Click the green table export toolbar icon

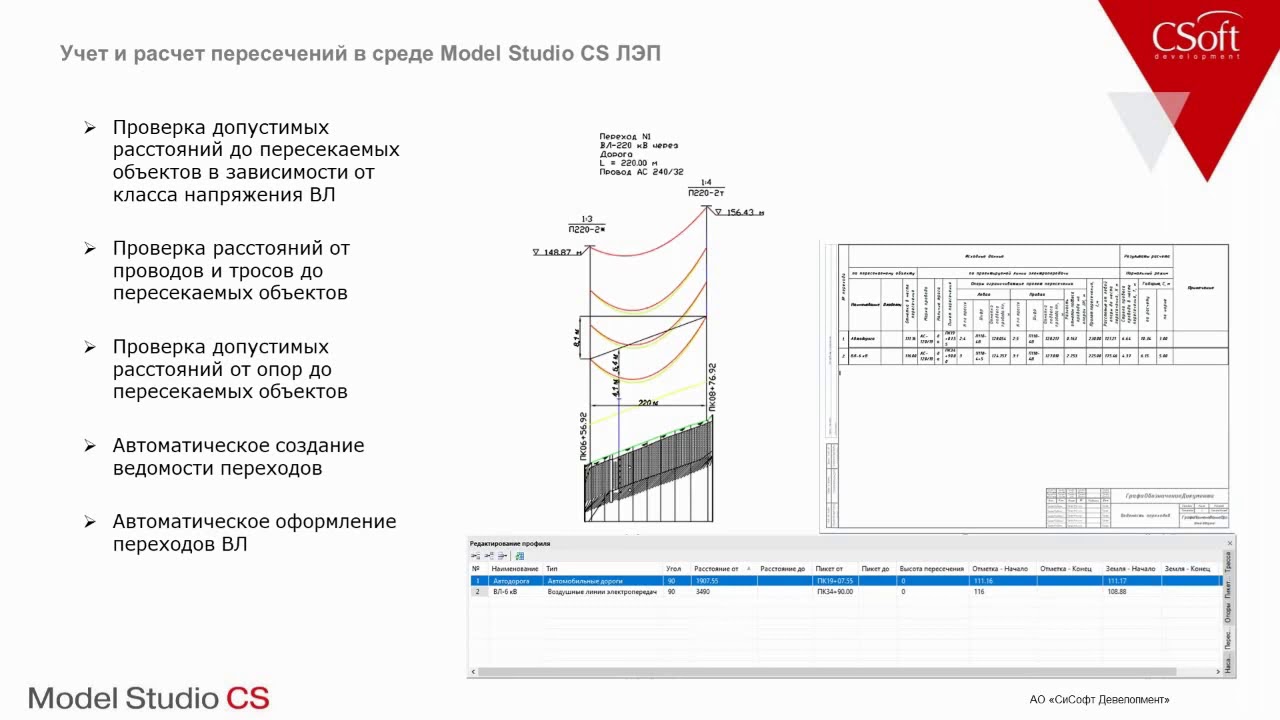point(520,556)
